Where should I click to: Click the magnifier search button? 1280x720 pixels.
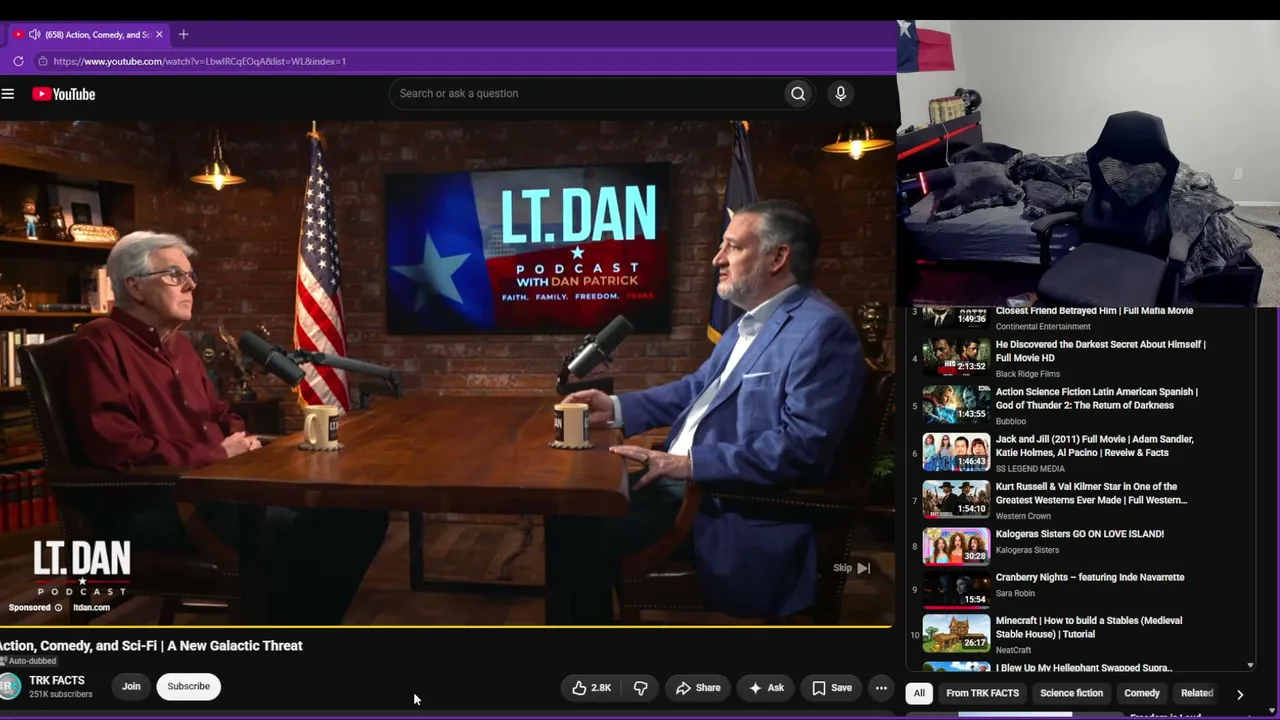point(798,94)
